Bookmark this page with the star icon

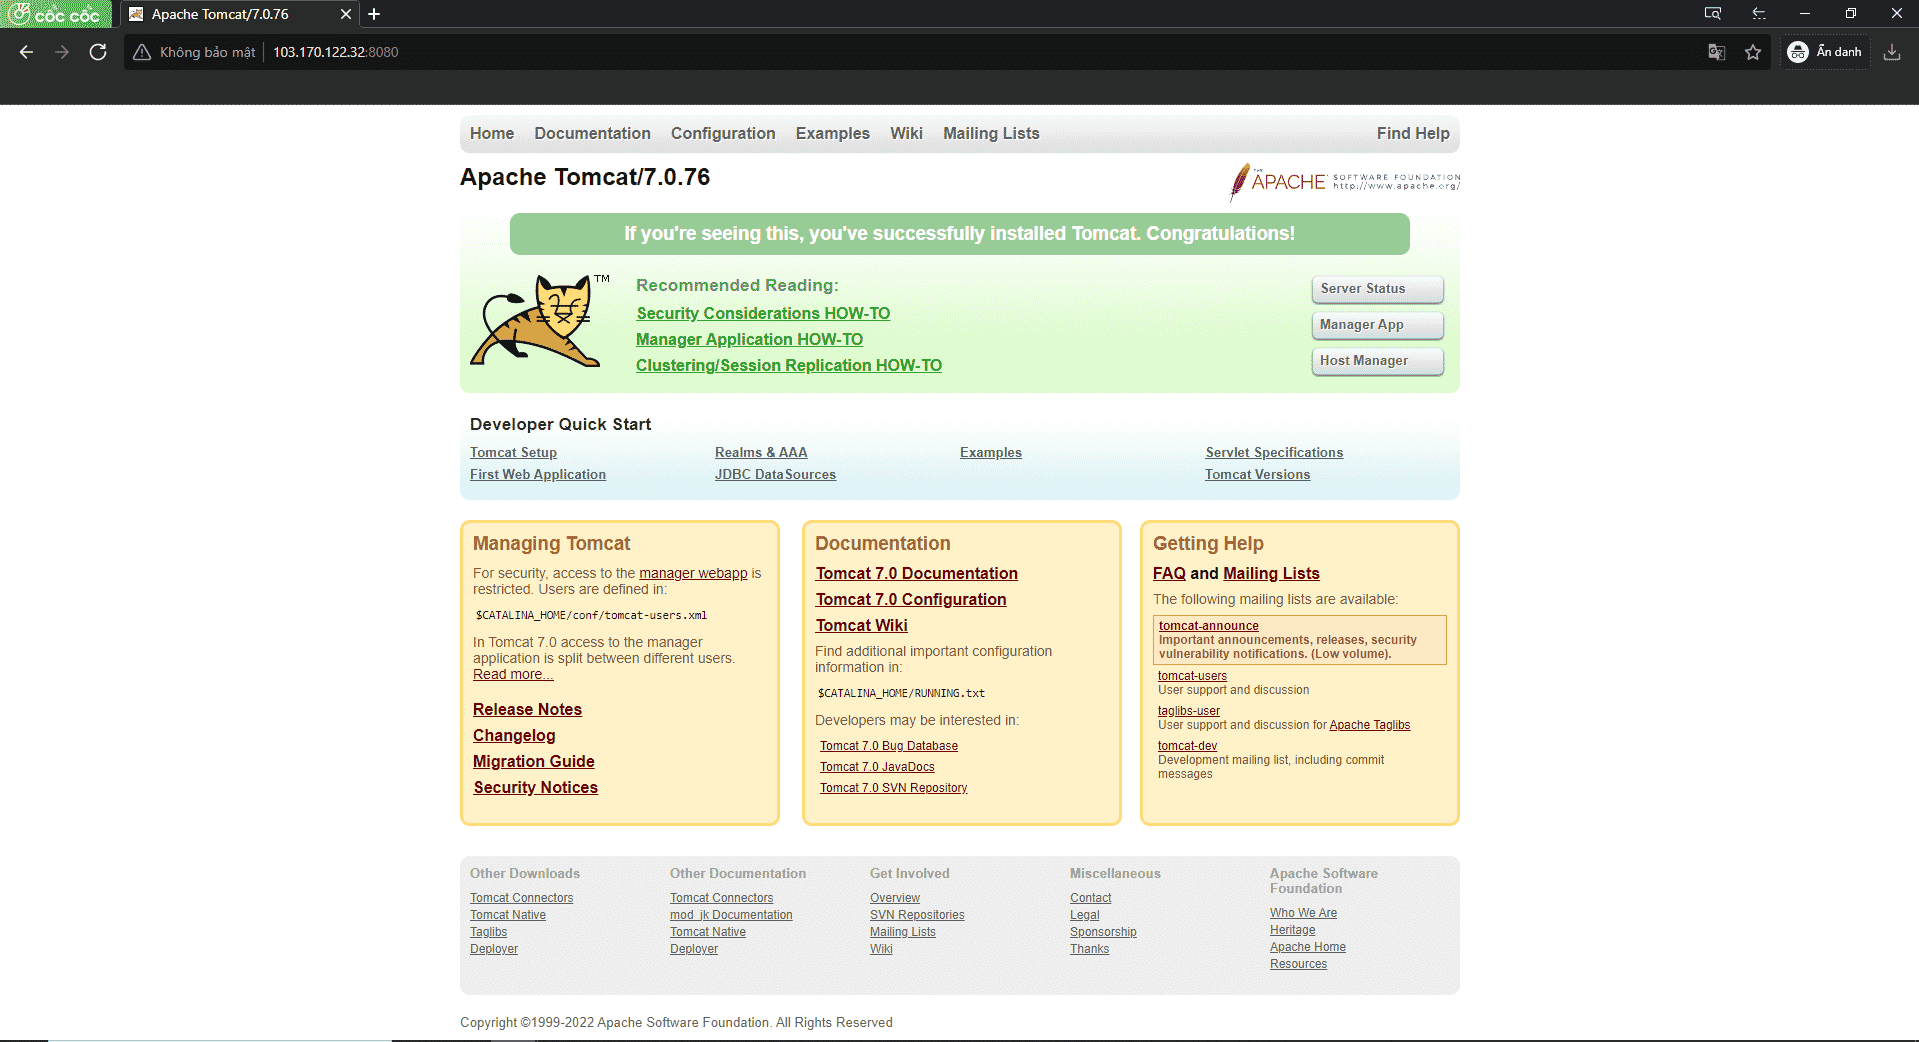pos(1752,51)
